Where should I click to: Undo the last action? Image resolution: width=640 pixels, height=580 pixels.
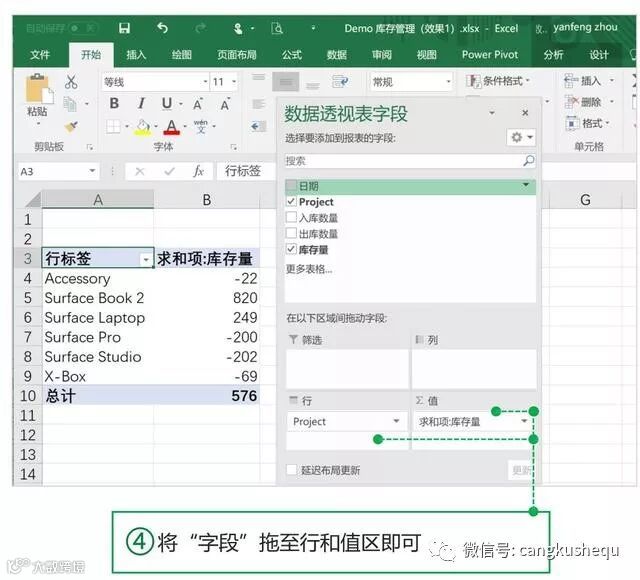tap(162, 28)
